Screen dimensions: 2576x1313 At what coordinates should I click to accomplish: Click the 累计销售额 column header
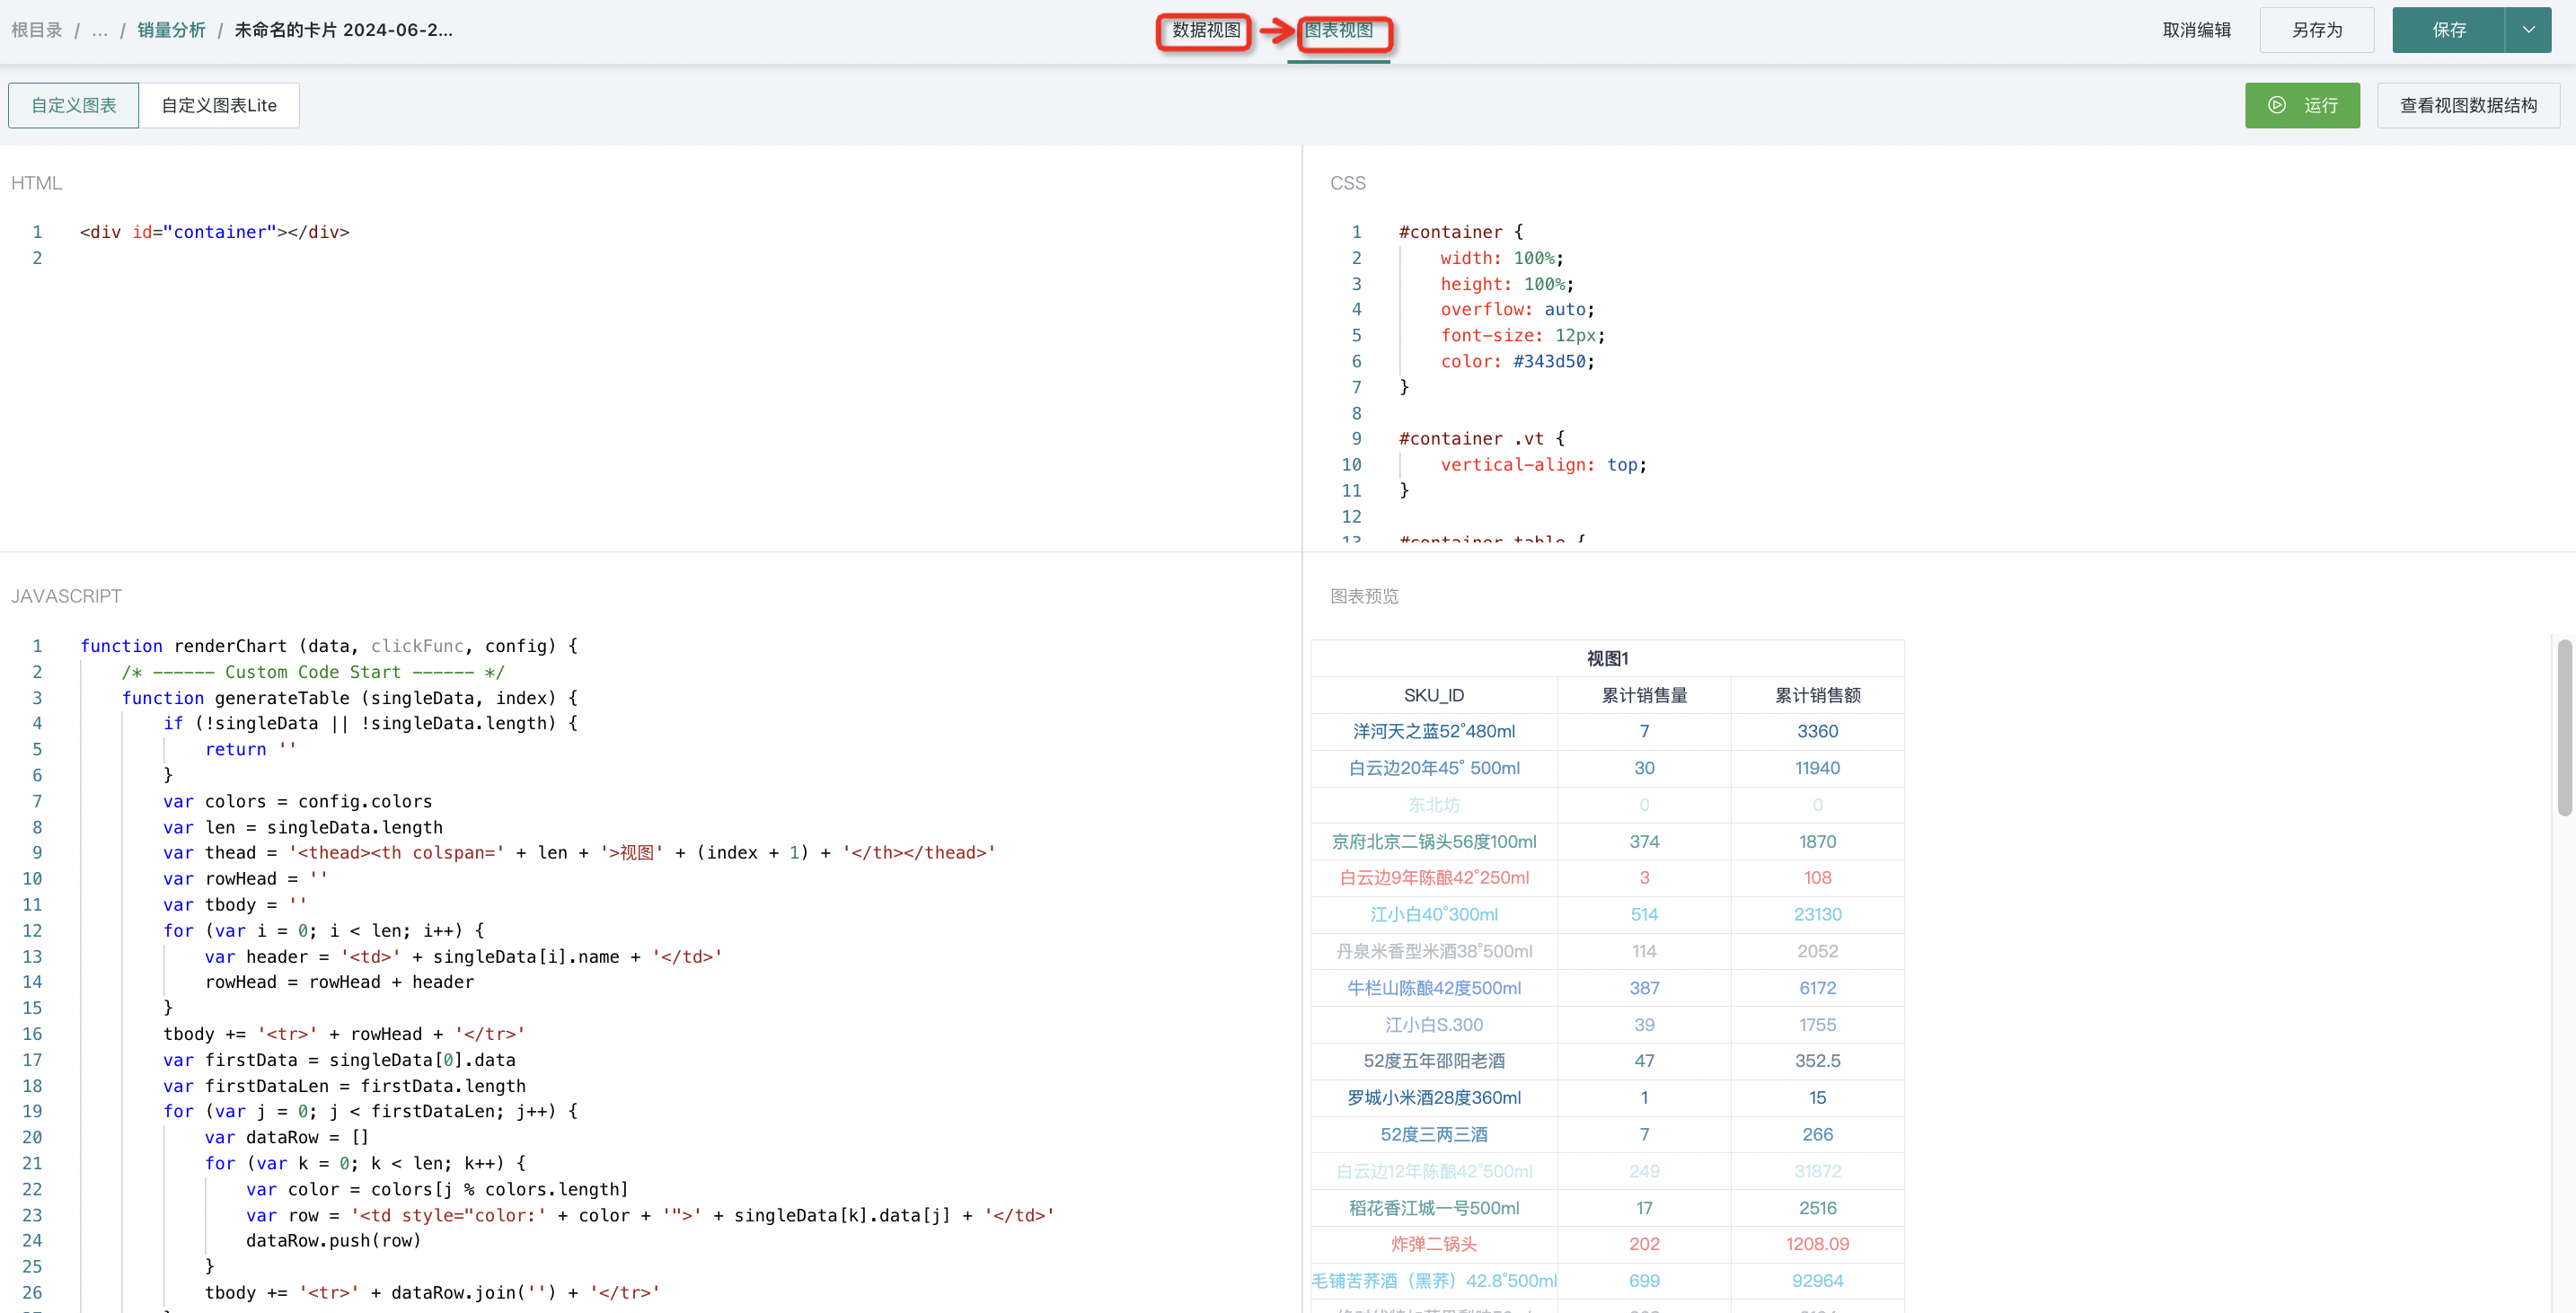point(1817,695)
